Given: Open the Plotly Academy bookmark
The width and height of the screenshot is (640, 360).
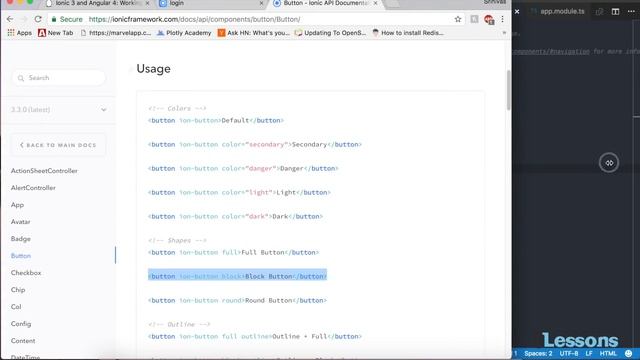Looking at the screenshot, I should coord(184,33).
